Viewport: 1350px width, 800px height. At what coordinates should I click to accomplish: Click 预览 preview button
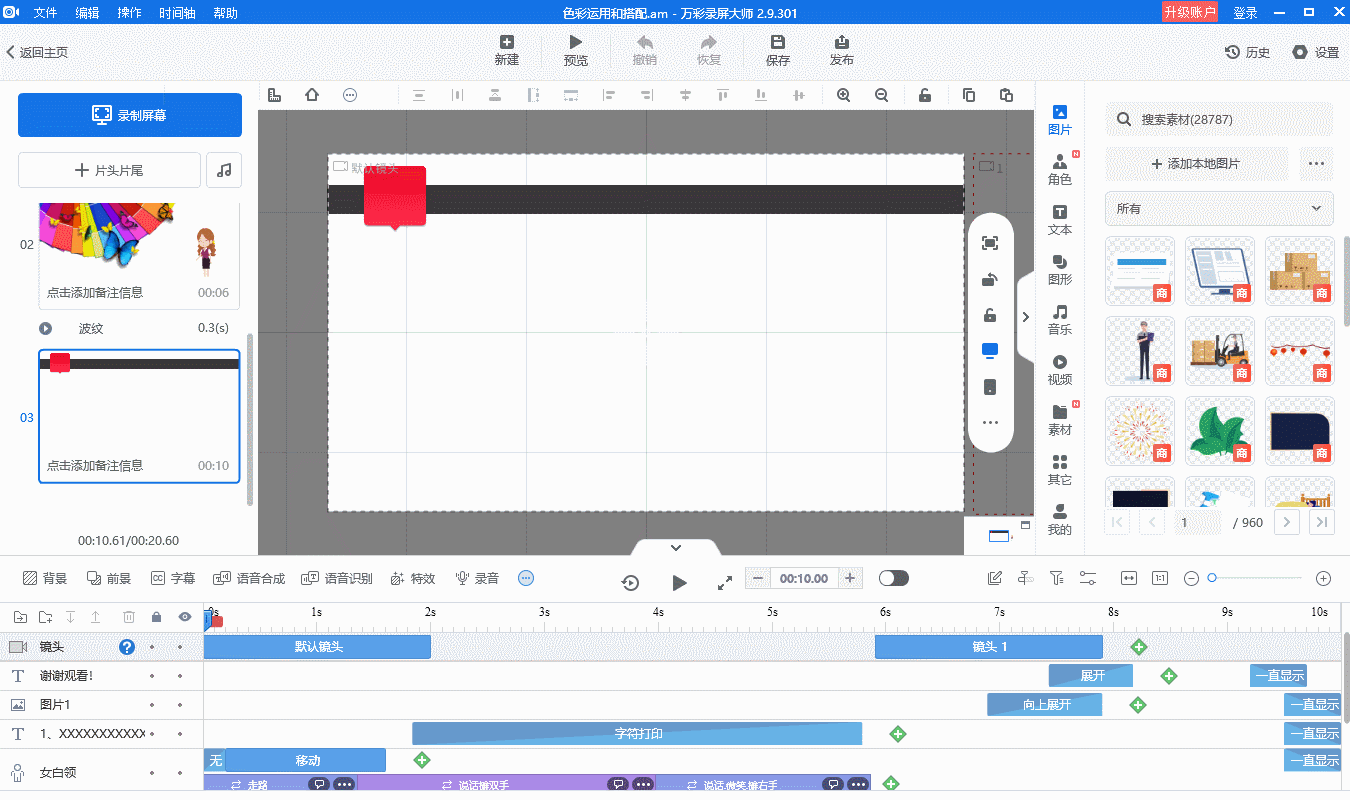576,50
